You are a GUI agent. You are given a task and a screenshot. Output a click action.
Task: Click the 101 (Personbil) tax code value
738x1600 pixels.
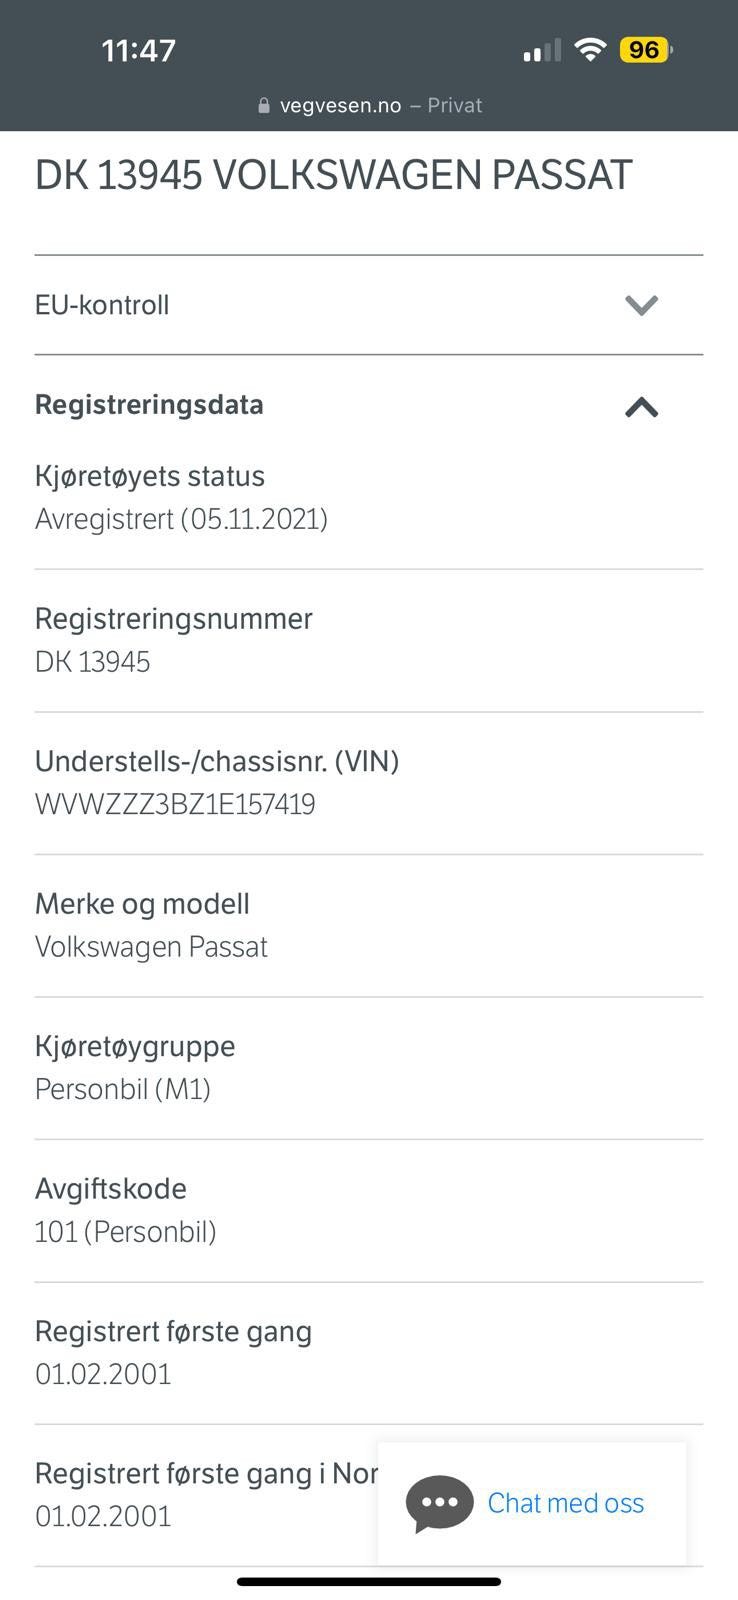(126, 1231)
